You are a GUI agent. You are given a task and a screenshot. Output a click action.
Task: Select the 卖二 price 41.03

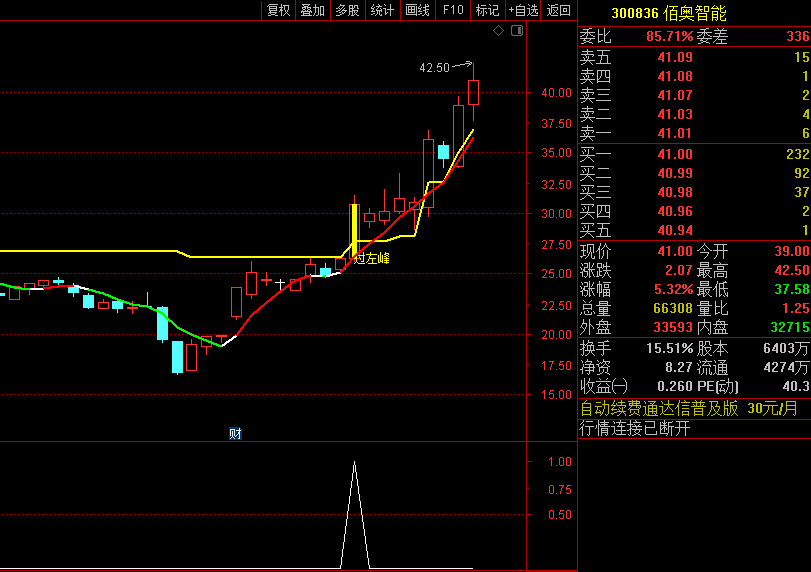pyautogui.click(x=675, y=114)
